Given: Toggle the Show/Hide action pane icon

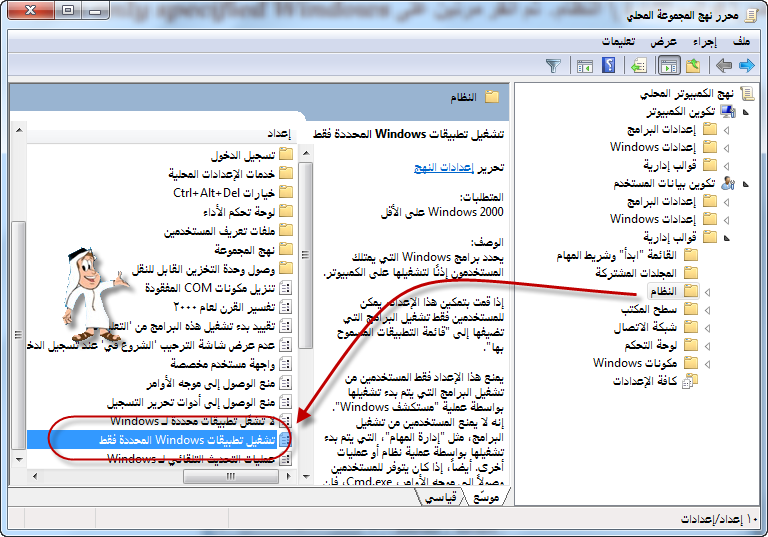Looking at the screenshot, I should coord(585,66).
